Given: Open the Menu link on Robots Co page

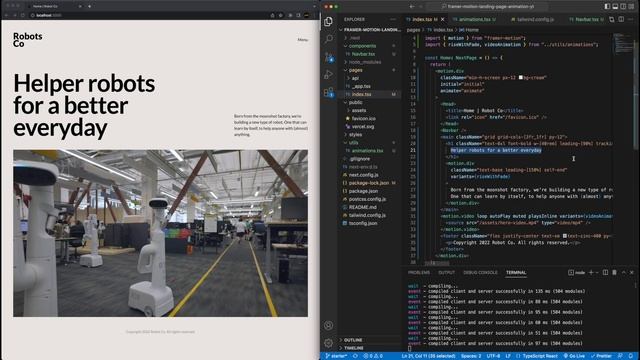Looking at the screenshot, I should coord(302,40).
